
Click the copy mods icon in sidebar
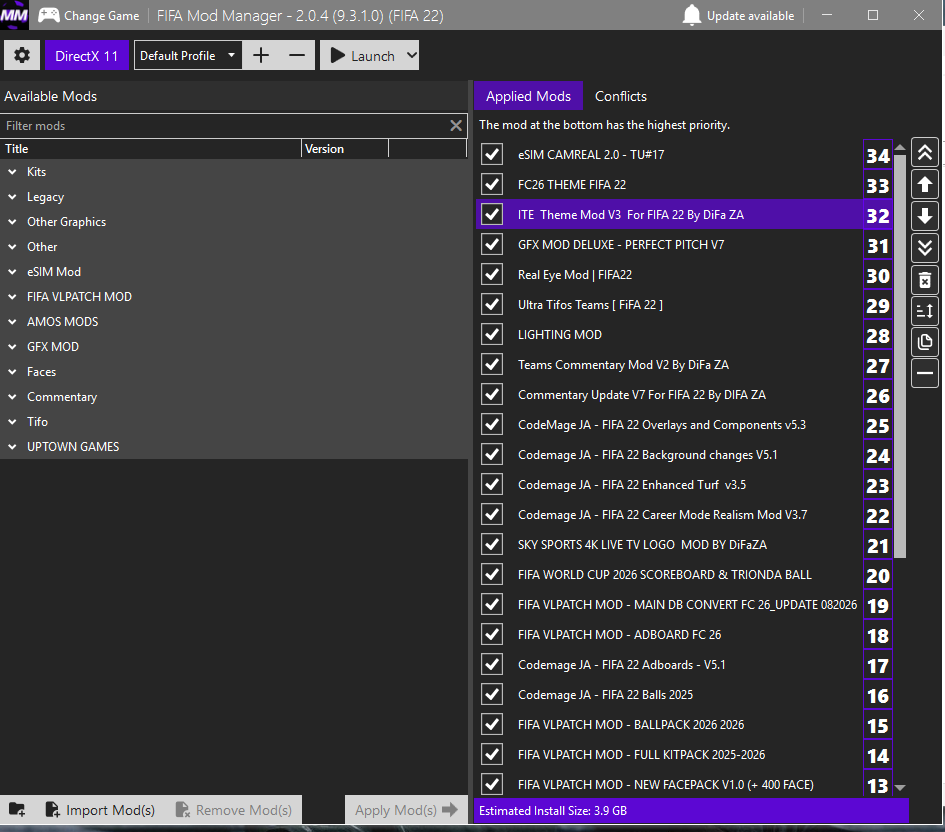pyautogui.click(x=925, y=342)
